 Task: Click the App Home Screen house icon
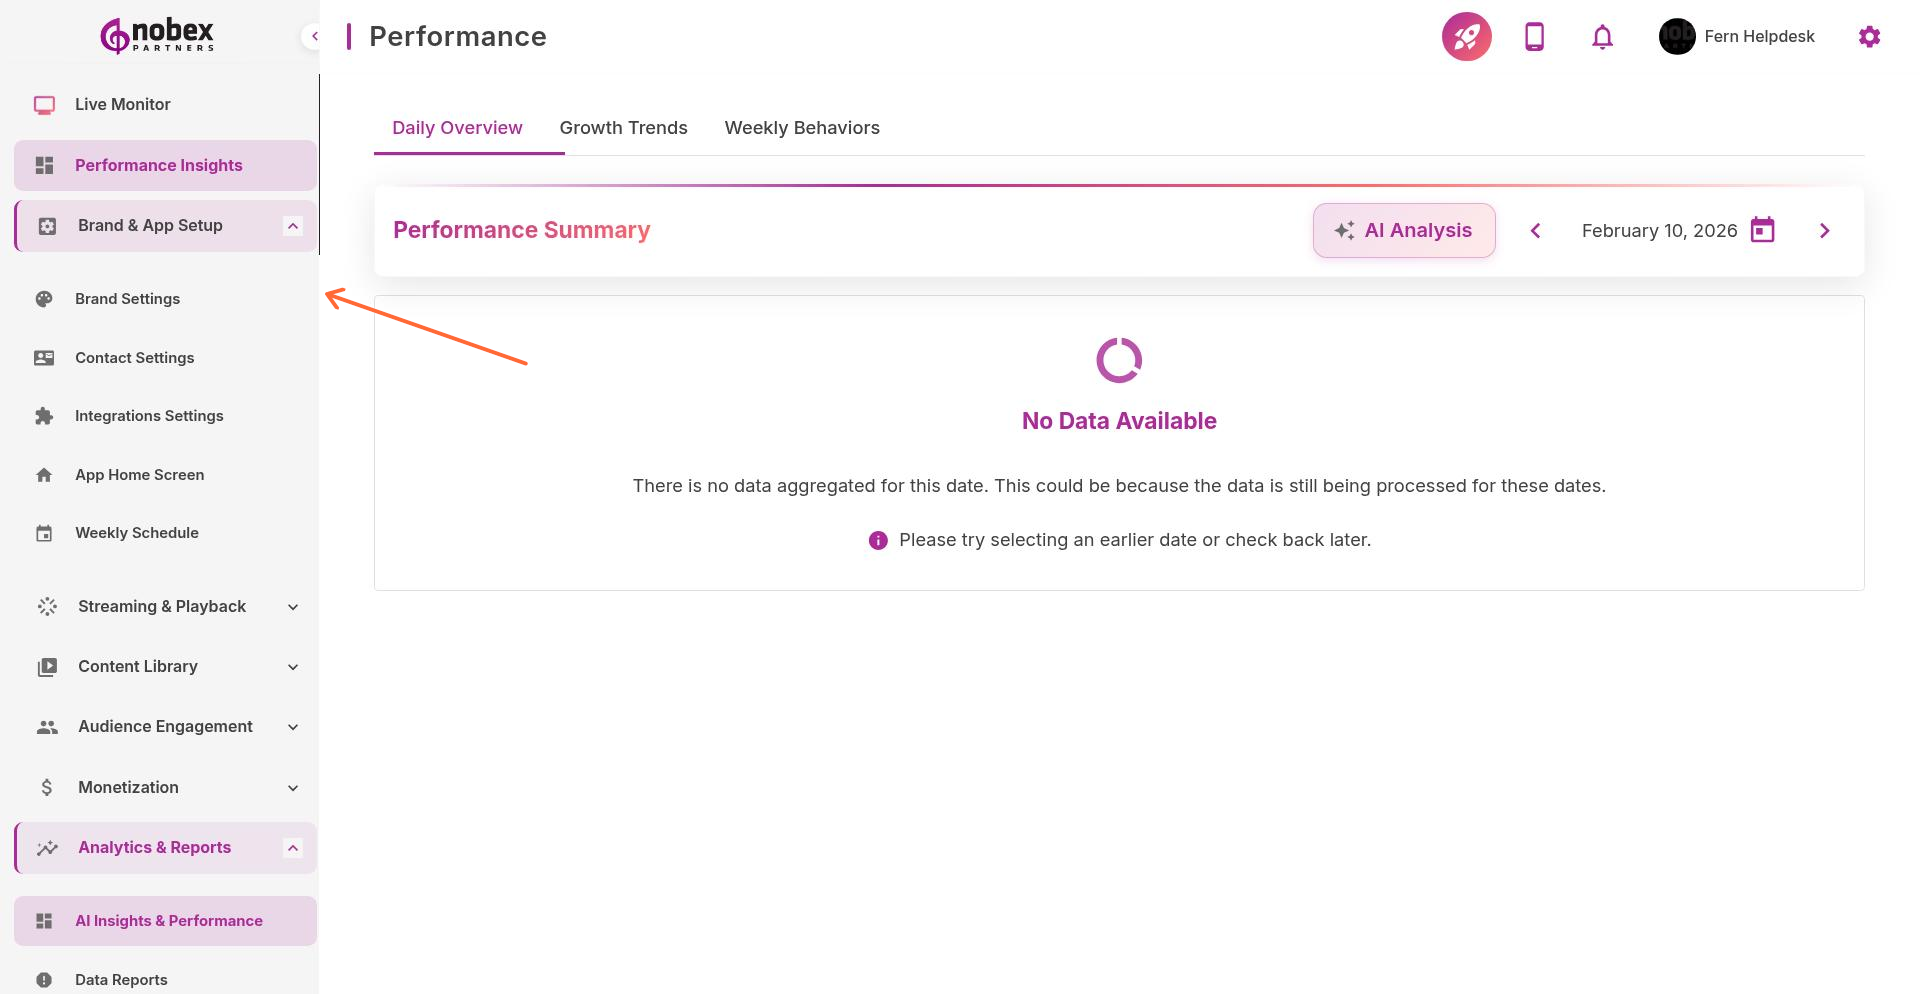[46, 474]
